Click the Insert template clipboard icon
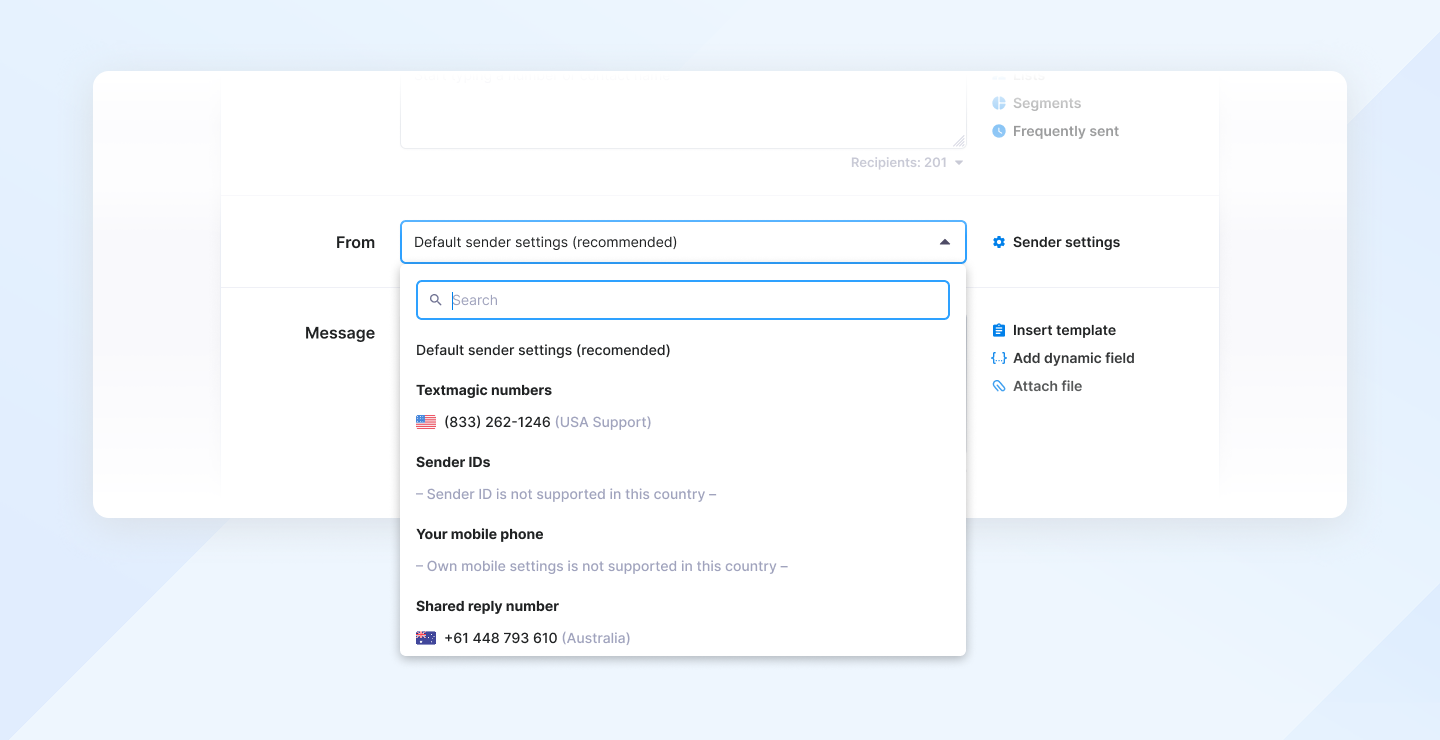The width and height of the screenshot is (1440, 740). [x=998, y=330]
